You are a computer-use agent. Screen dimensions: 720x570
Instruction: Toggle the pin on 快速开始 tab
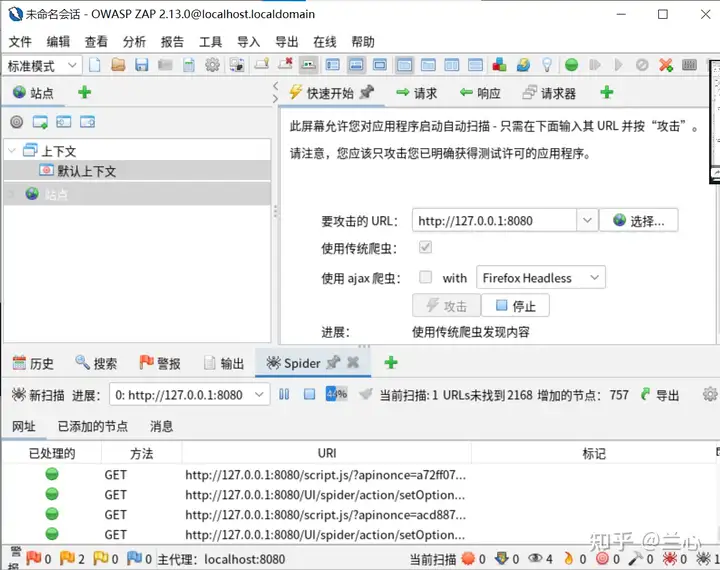coord(366,92)
